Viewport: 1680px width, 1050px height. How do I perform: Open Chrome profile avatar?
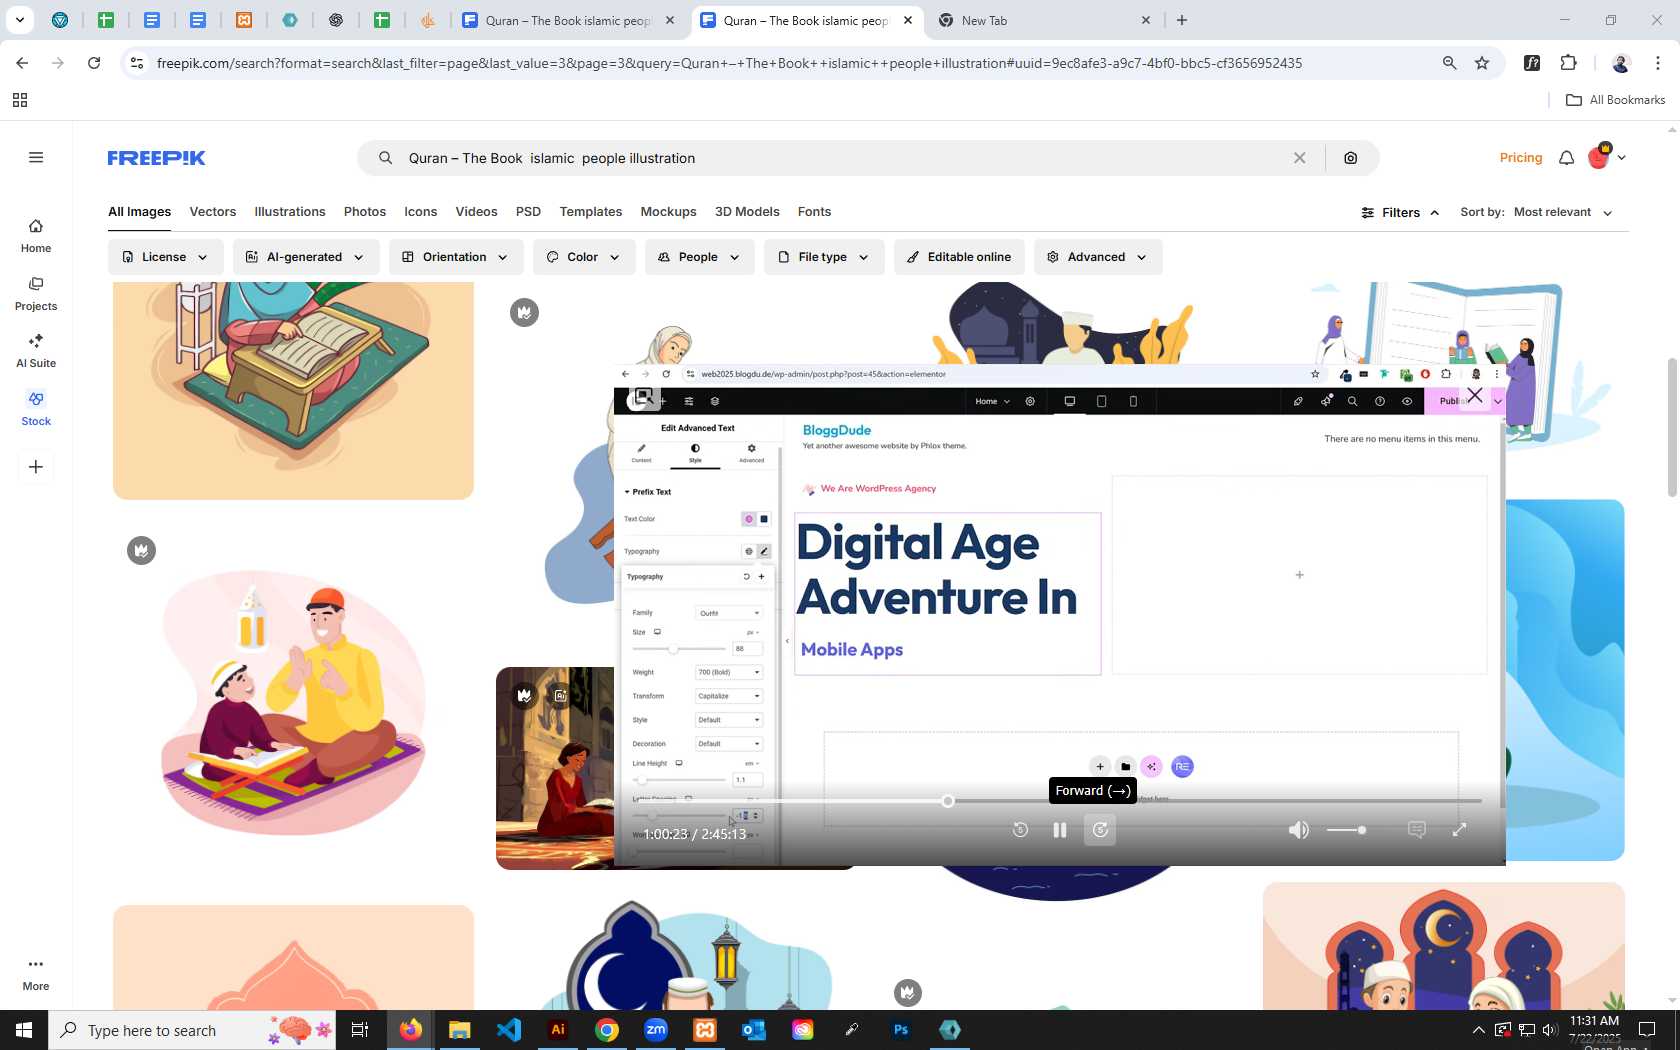[1621, 63]
